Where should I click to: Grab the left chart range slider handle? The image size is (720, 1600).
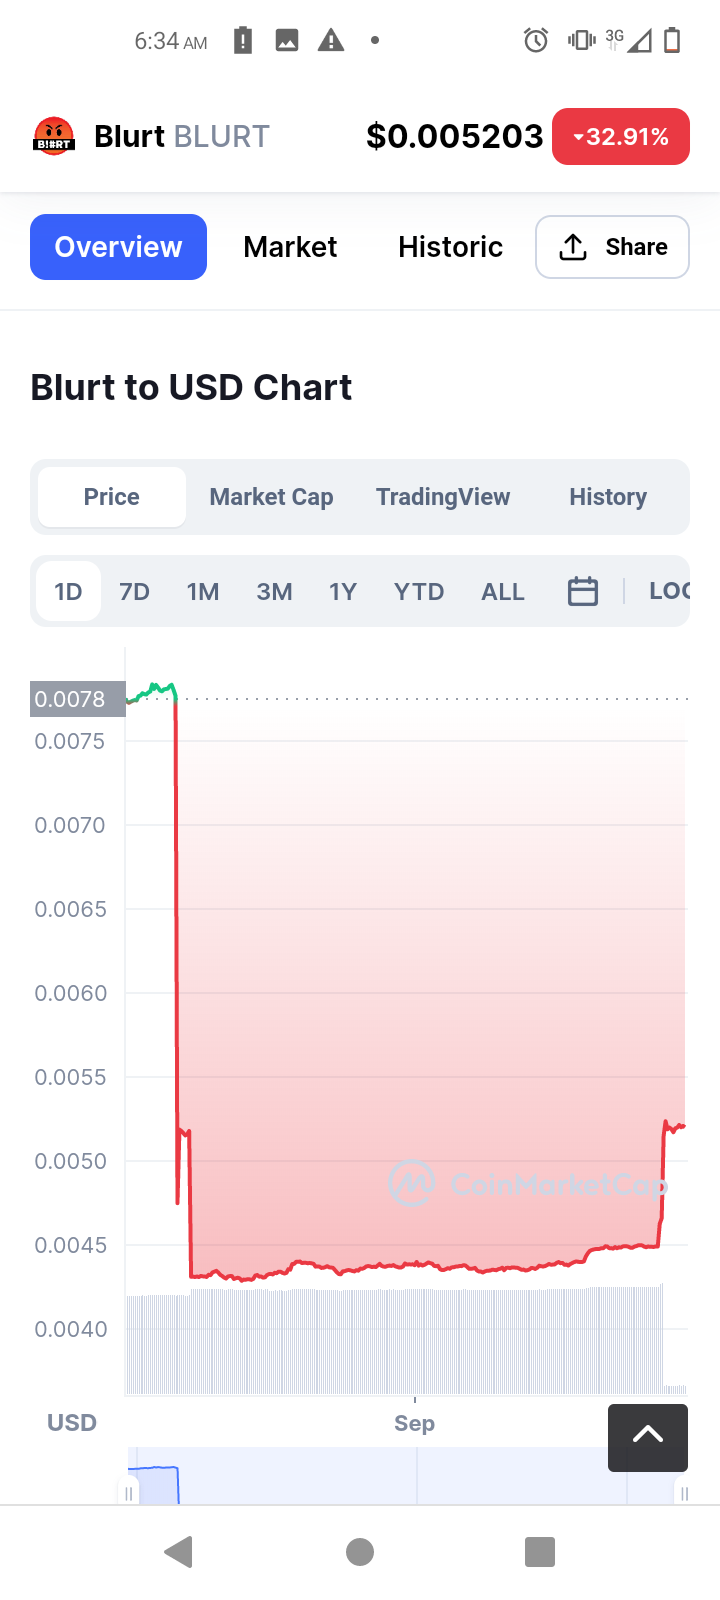pos(129,1493)
